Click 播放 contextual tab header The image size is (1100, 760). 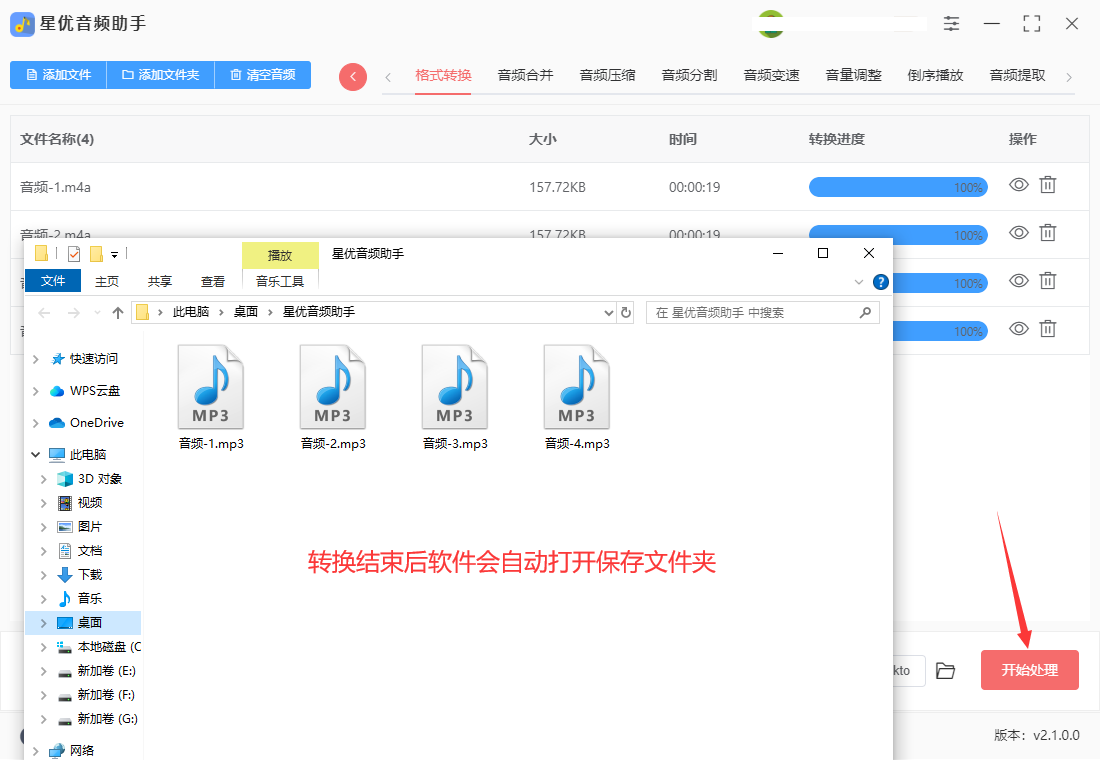[280, 255]
